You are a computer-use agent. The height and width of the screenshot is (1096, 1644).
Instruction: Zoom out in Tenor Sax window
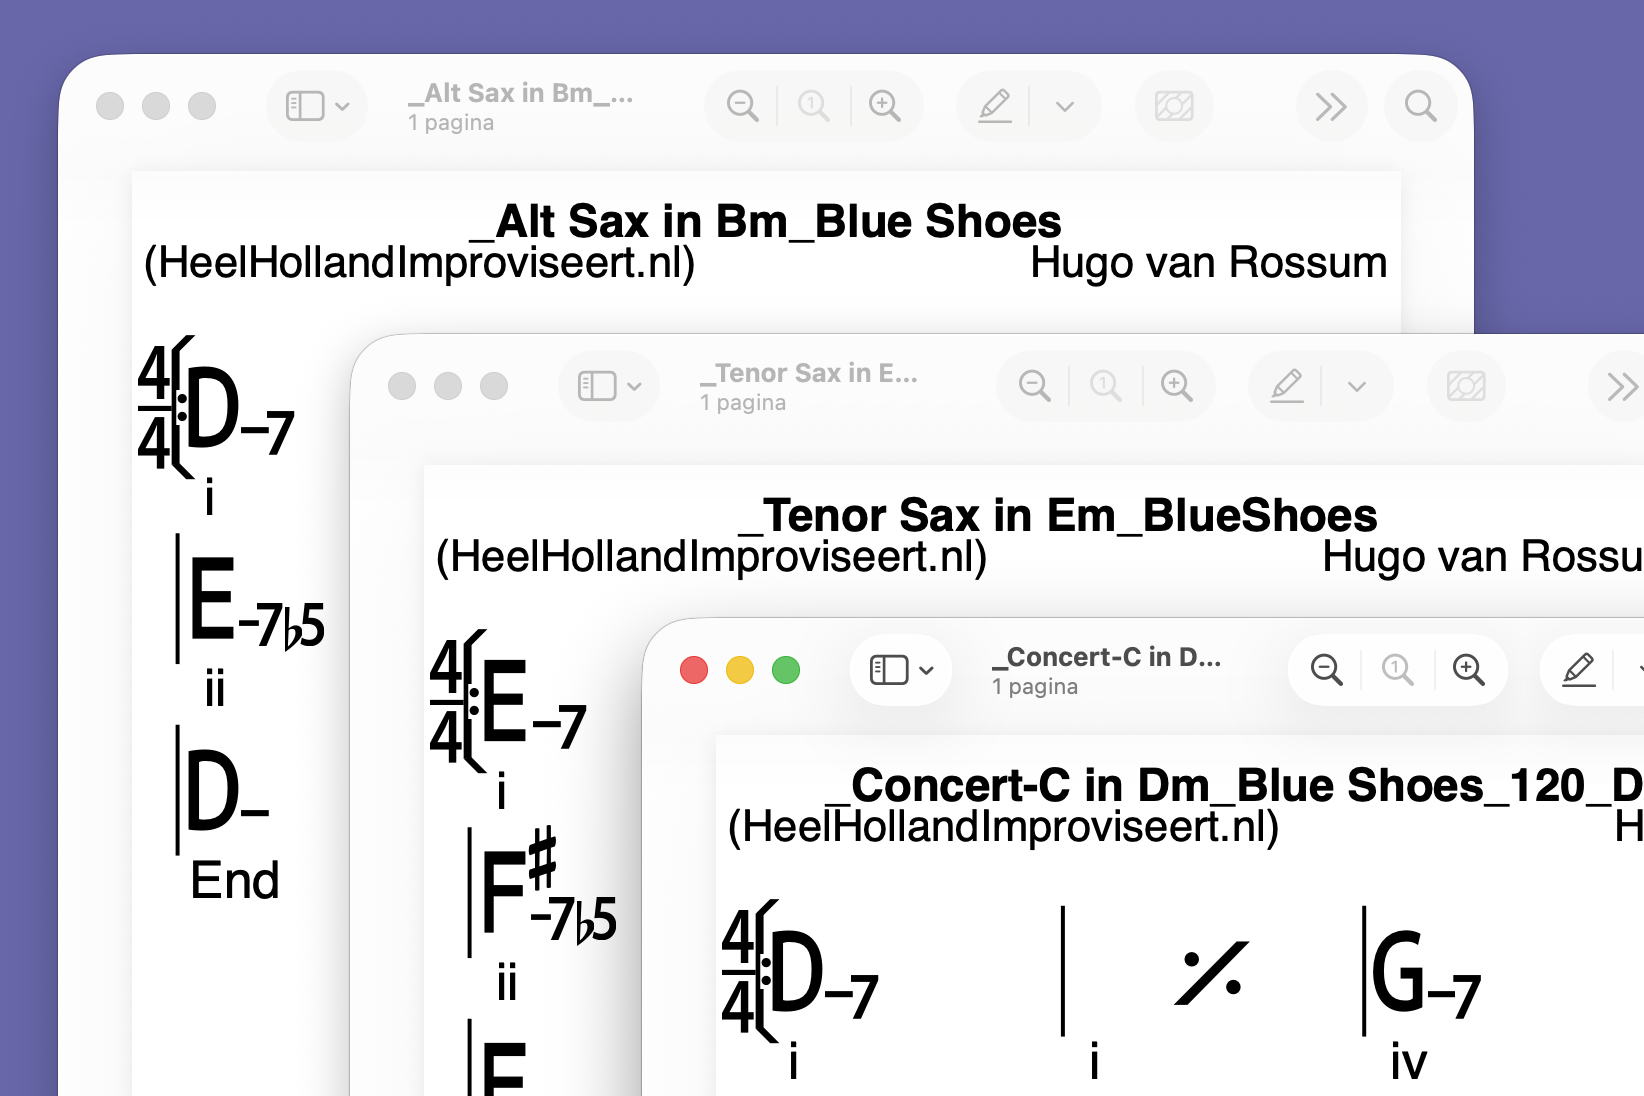coord(1034,386)
